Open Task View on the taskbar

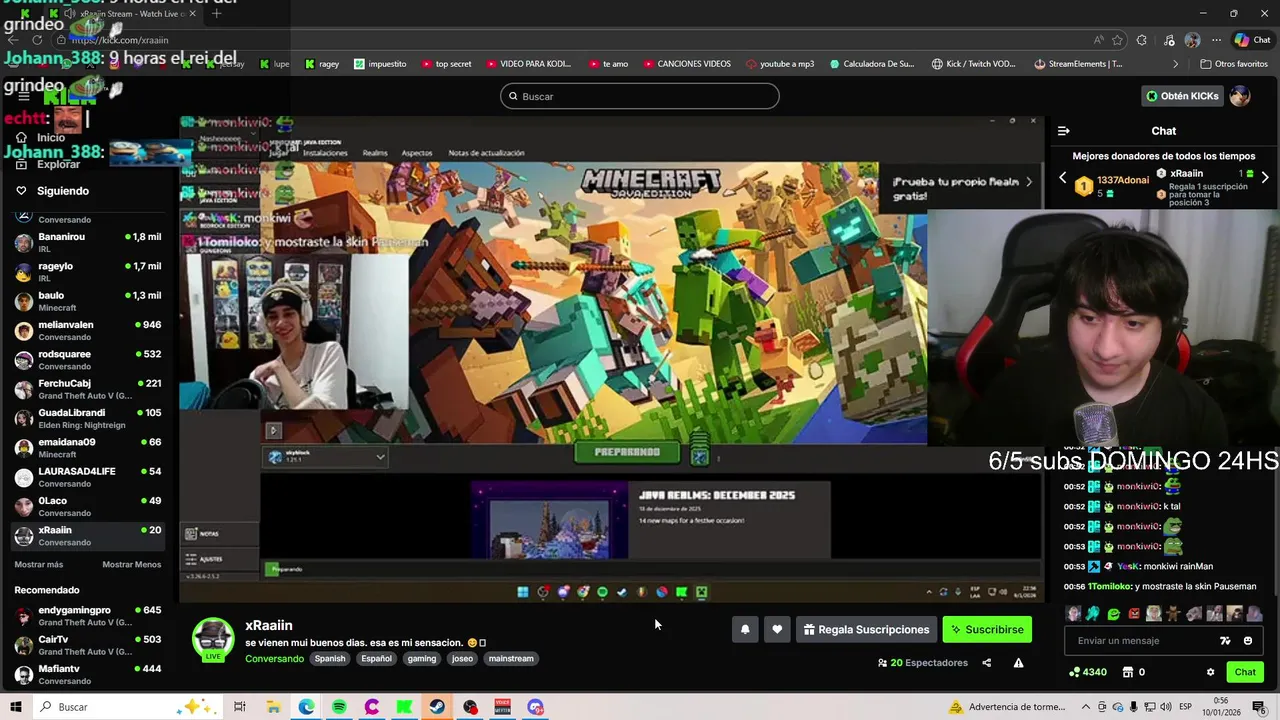click(240, 707)
